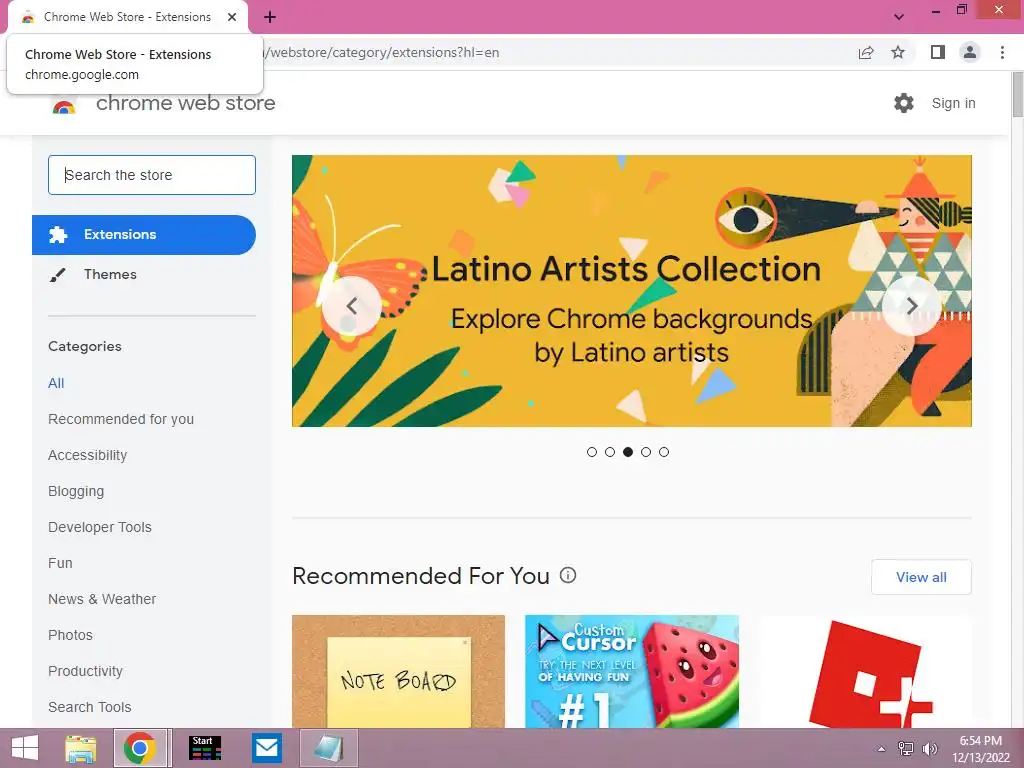Open a new tab with the plus icon
The width and height of the screenshot is (1024, 768).
270,18
